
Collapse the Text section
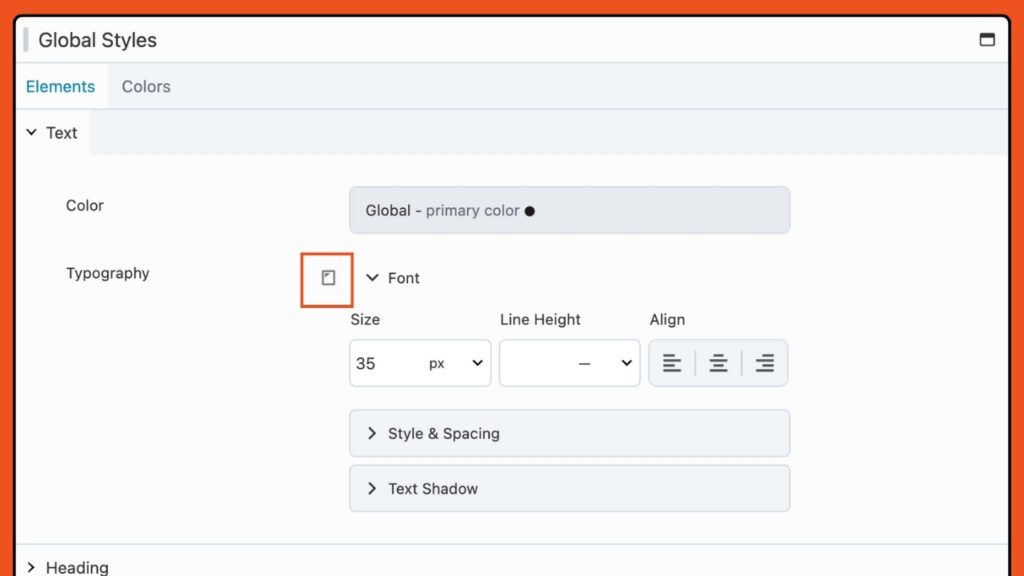(51, 132)
